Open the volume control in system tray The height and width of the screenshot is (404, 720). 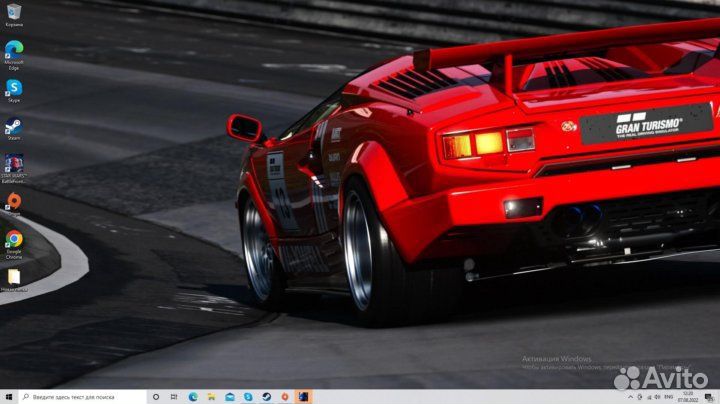[655, 397]
